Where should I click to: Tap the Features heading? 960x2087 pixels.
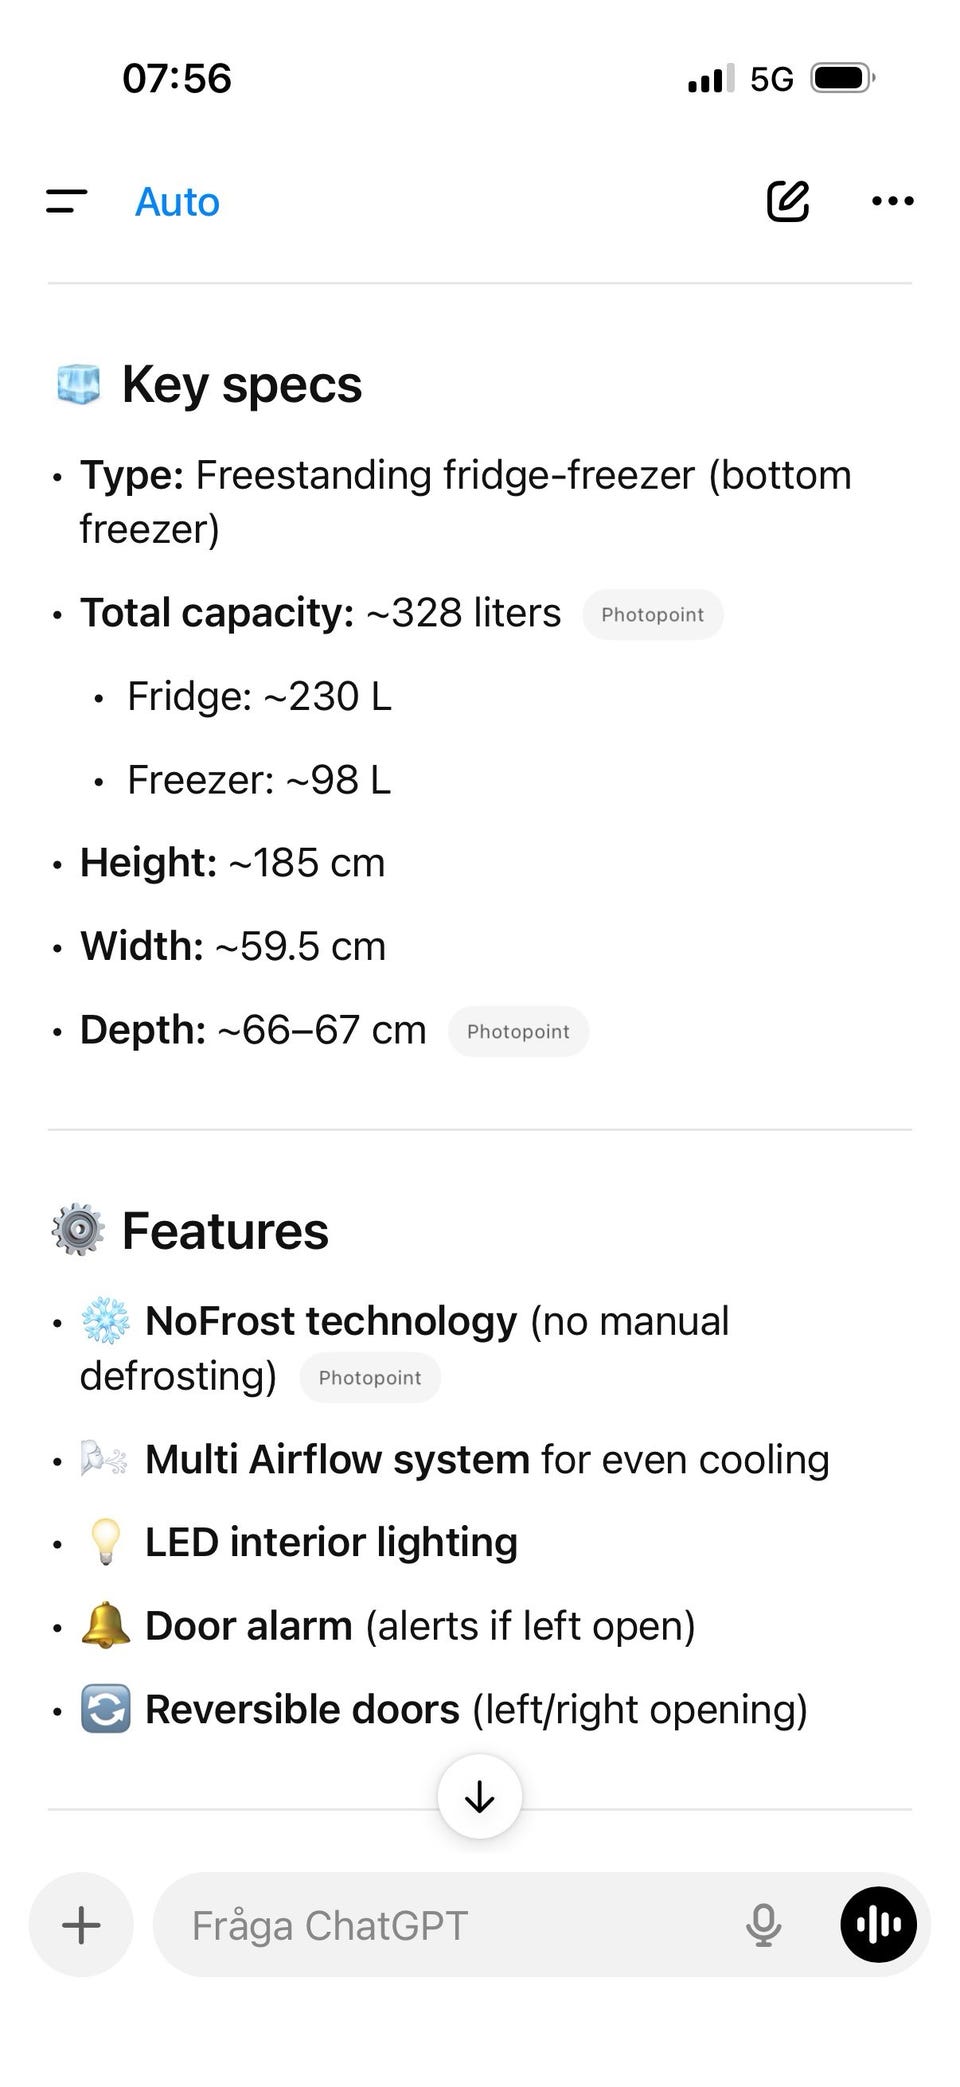pos(225,1231)
